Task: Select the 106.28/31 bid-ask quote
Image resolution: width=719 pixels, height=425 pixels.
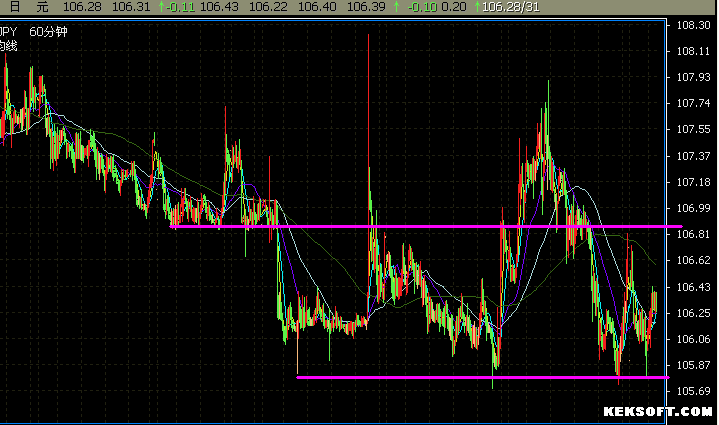Action: [x=511, y=7]
